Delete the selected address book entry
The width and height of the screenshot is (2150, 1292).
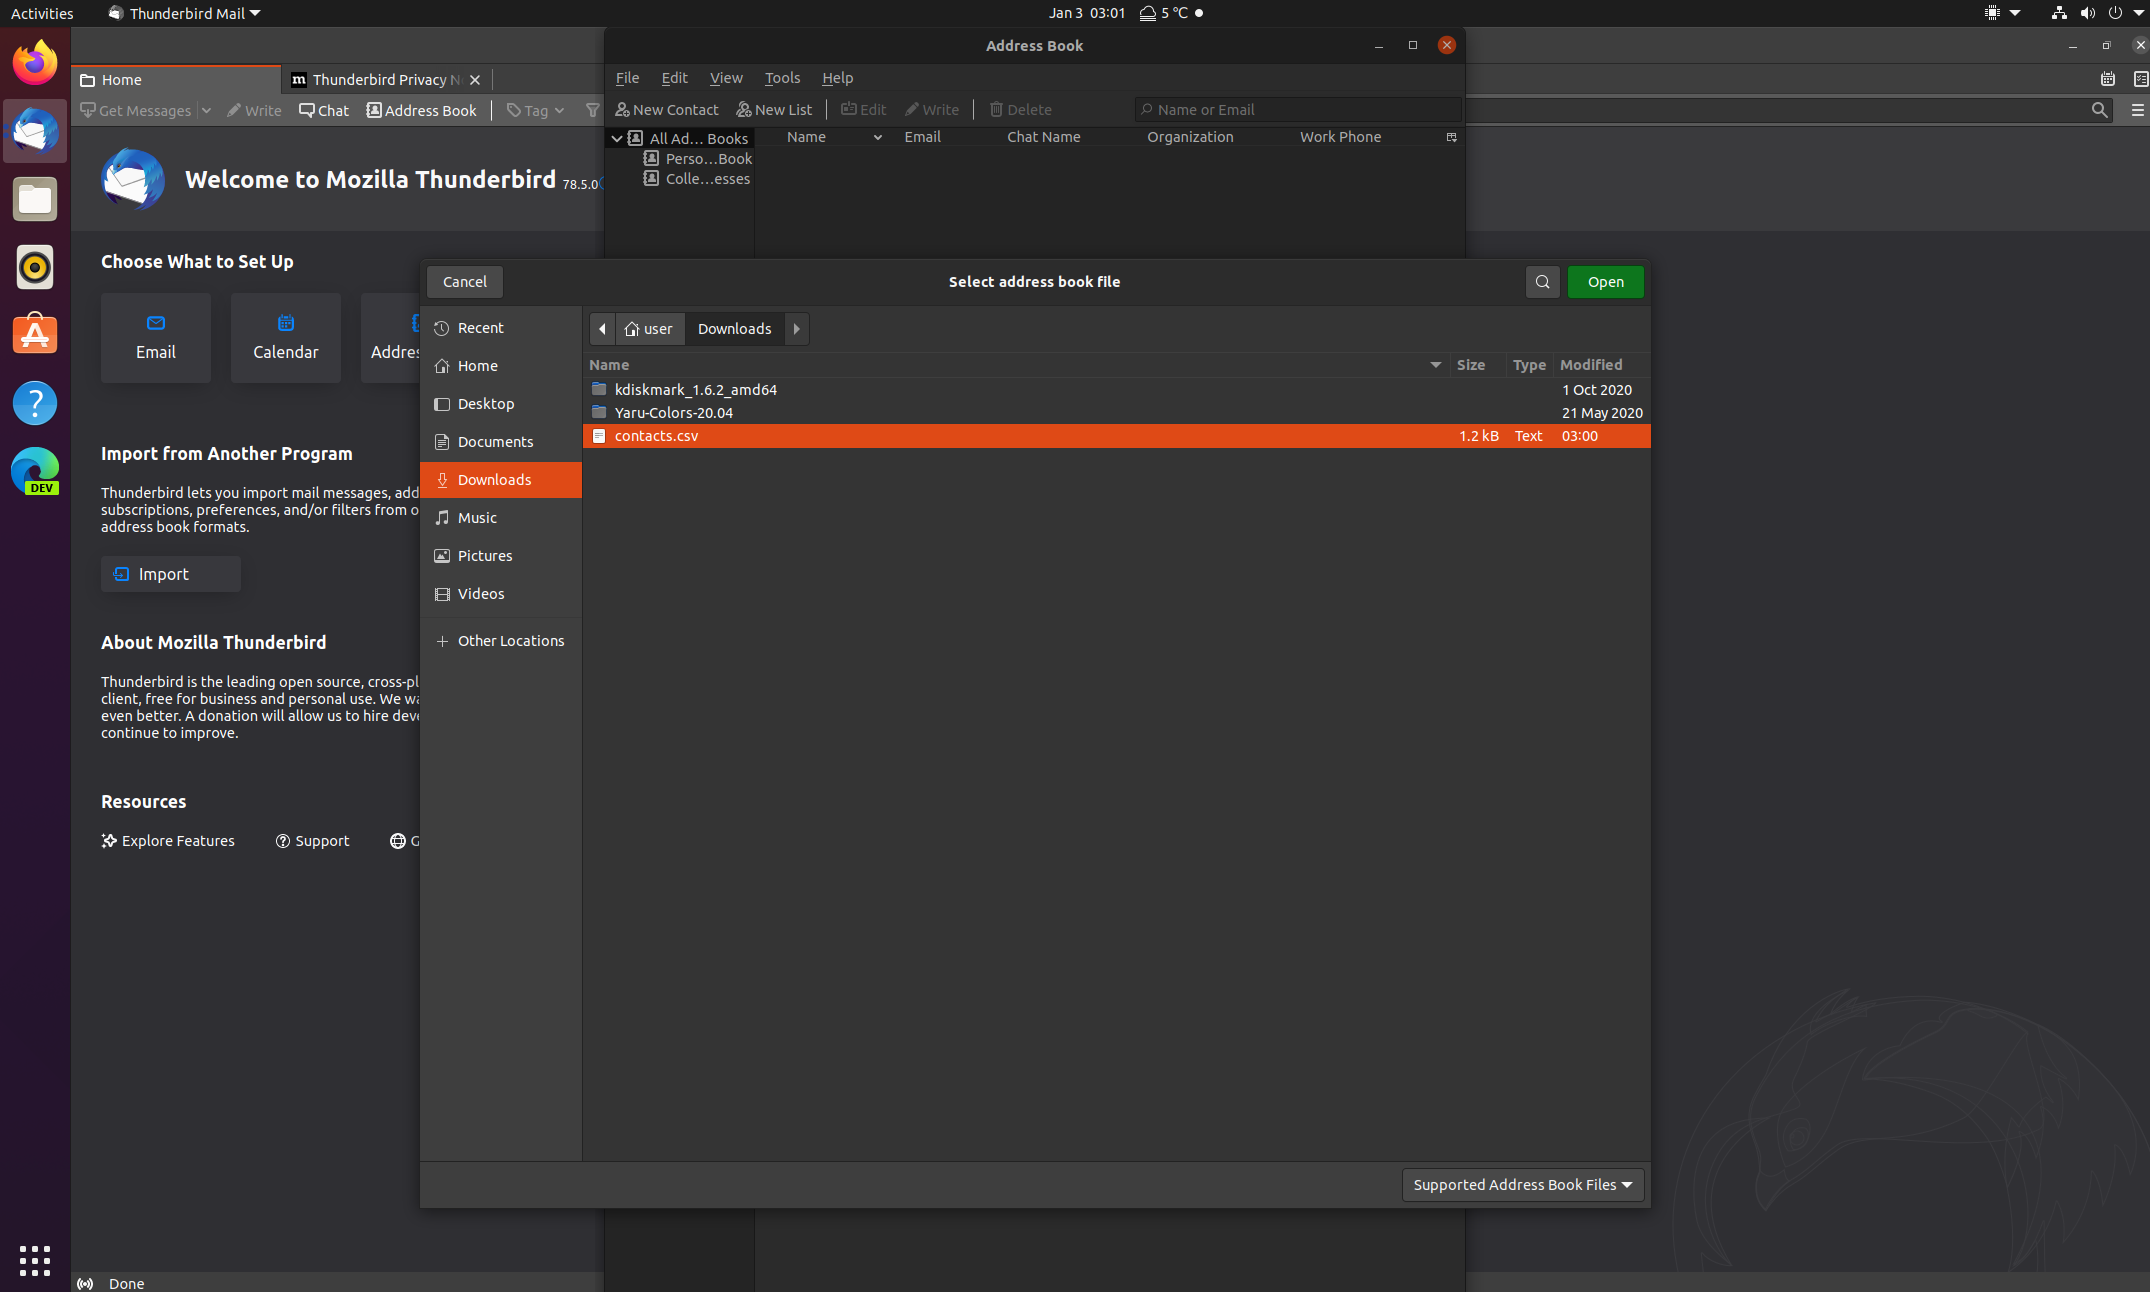coord(1020,110)
